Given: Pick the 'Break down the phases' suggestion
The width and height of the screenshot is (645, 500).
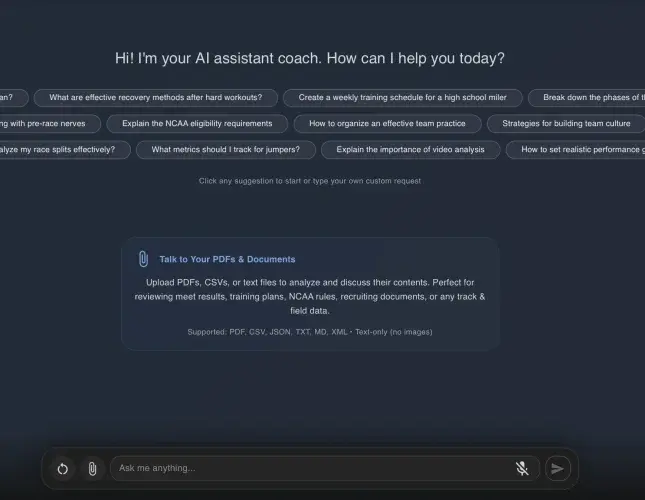Looking at the screenshot, I should [587, 98].
